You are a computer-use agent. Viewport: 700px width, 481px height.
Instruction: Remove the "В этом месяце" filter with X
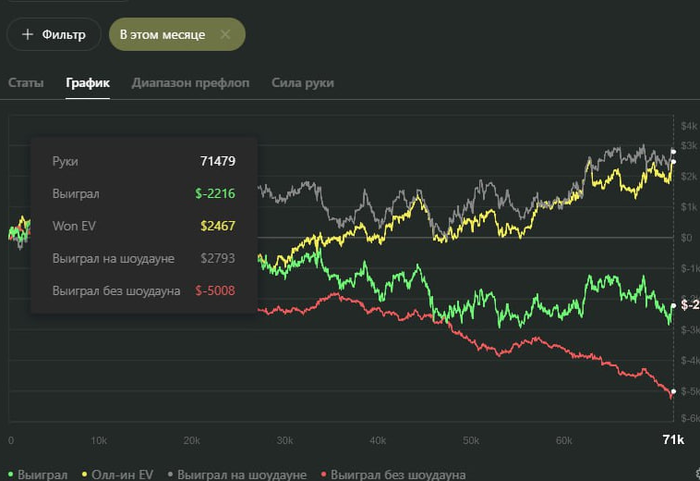226,34
